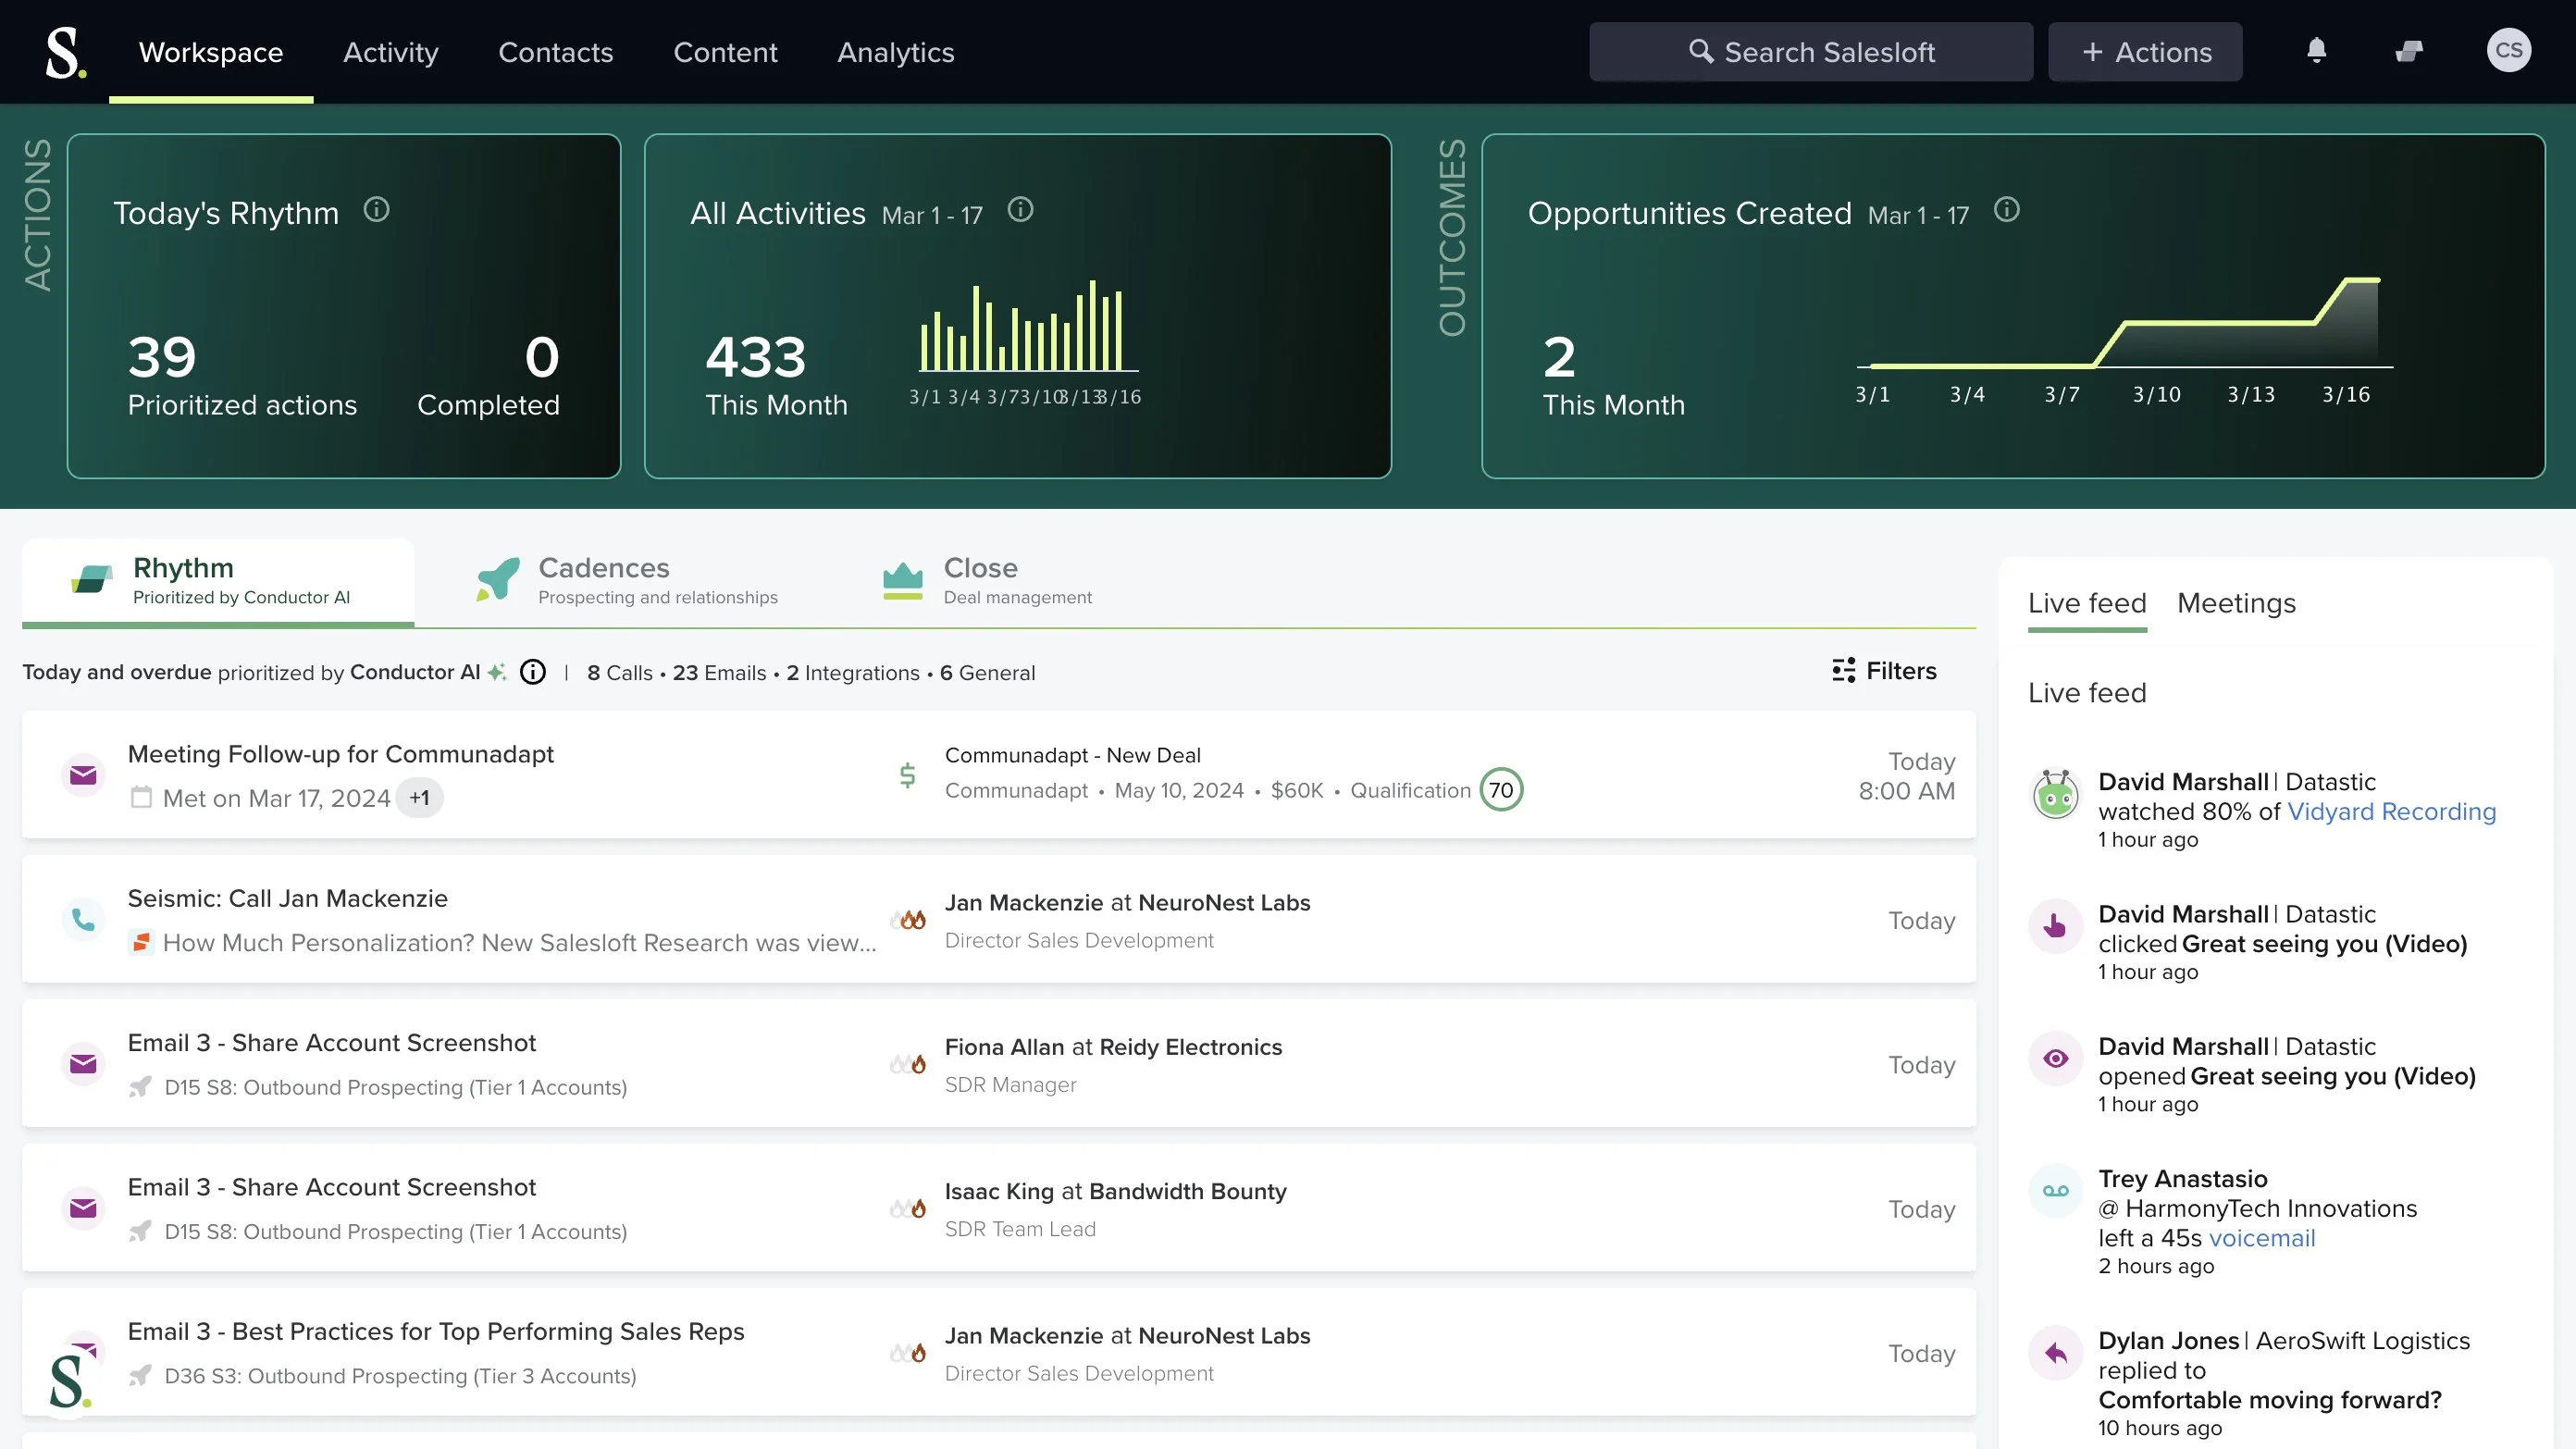Viewport: 2576px width, 1449px height.
Task: Click D36 S3: Outbound Prospecting (Tier 3 Accounts)
Action: pyautogui.click(x=400, y=1376)
